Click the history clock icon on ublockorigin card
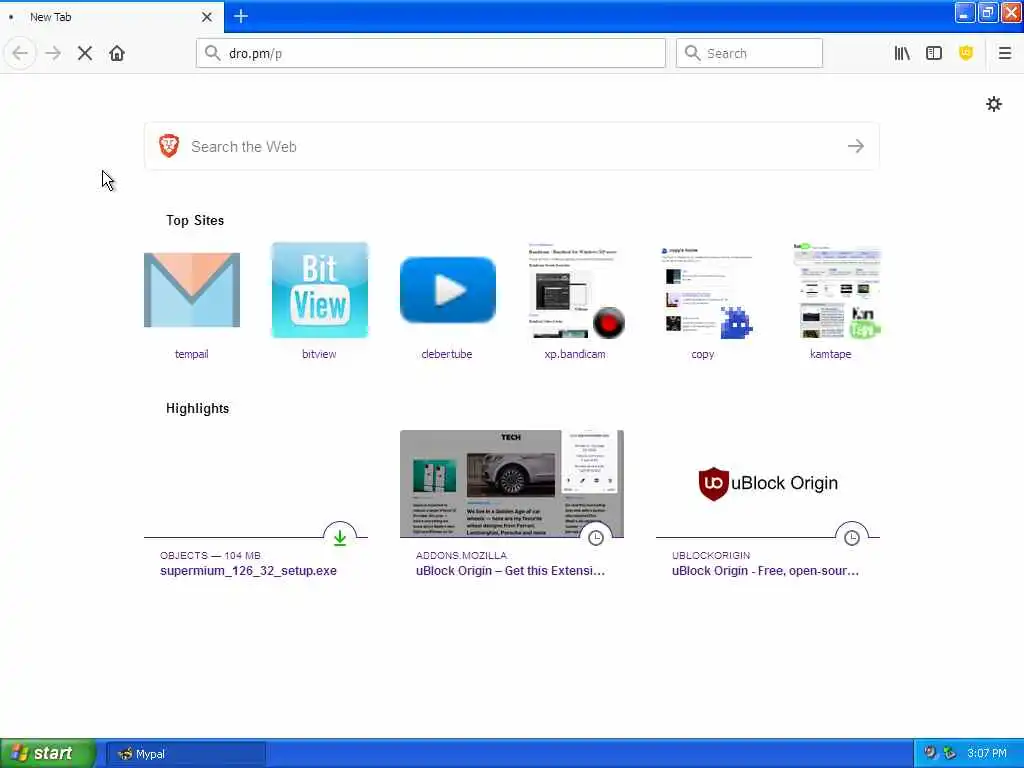This screenshot has height=768, width=1024. click(852, 537)
